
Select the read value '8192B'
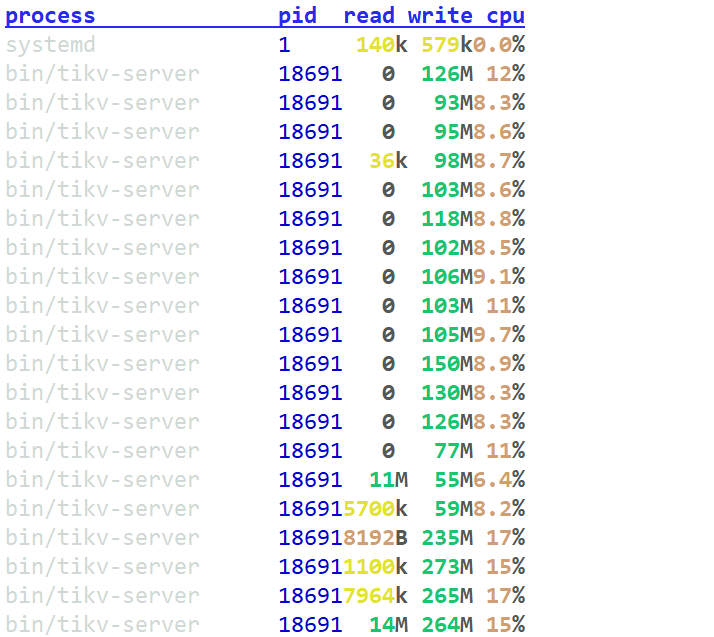click(375, 538)
